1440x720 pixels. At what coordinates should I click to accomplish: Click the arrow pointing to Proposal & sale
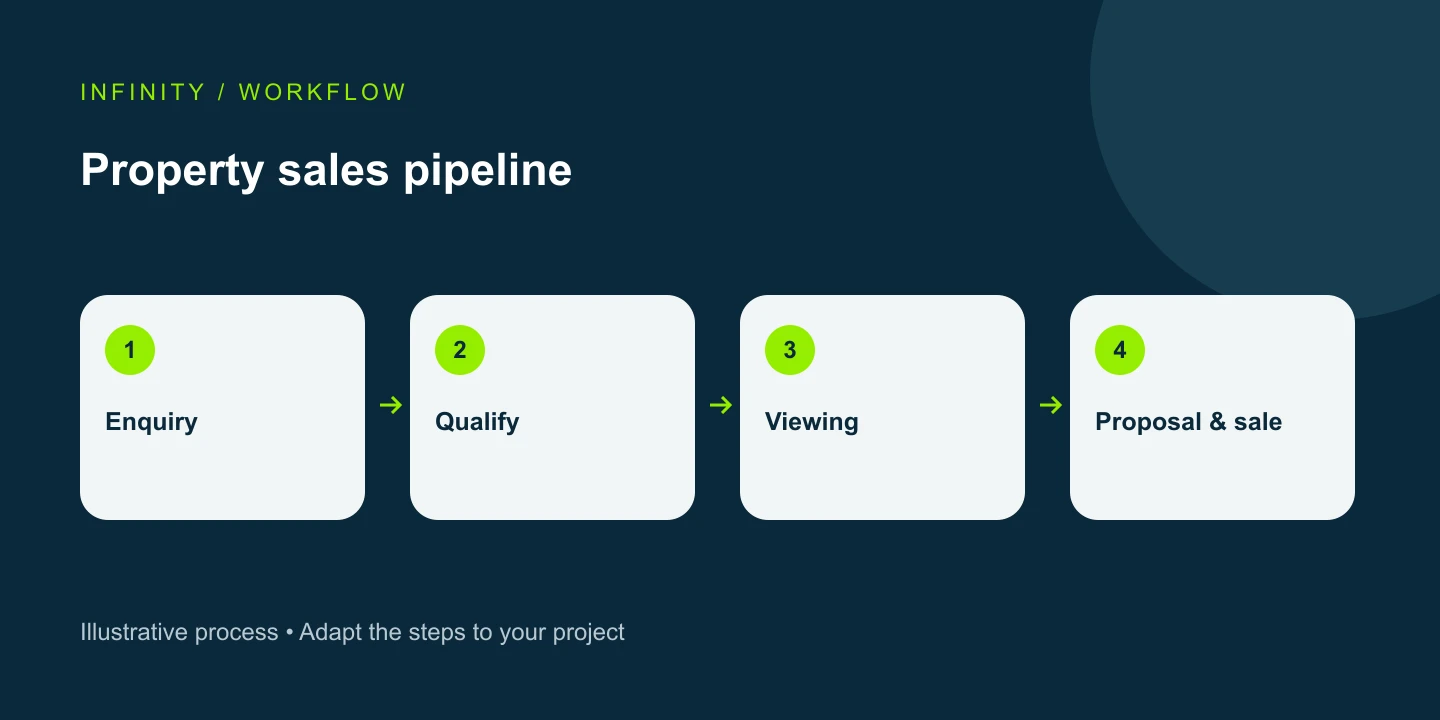coord(1051,405)
